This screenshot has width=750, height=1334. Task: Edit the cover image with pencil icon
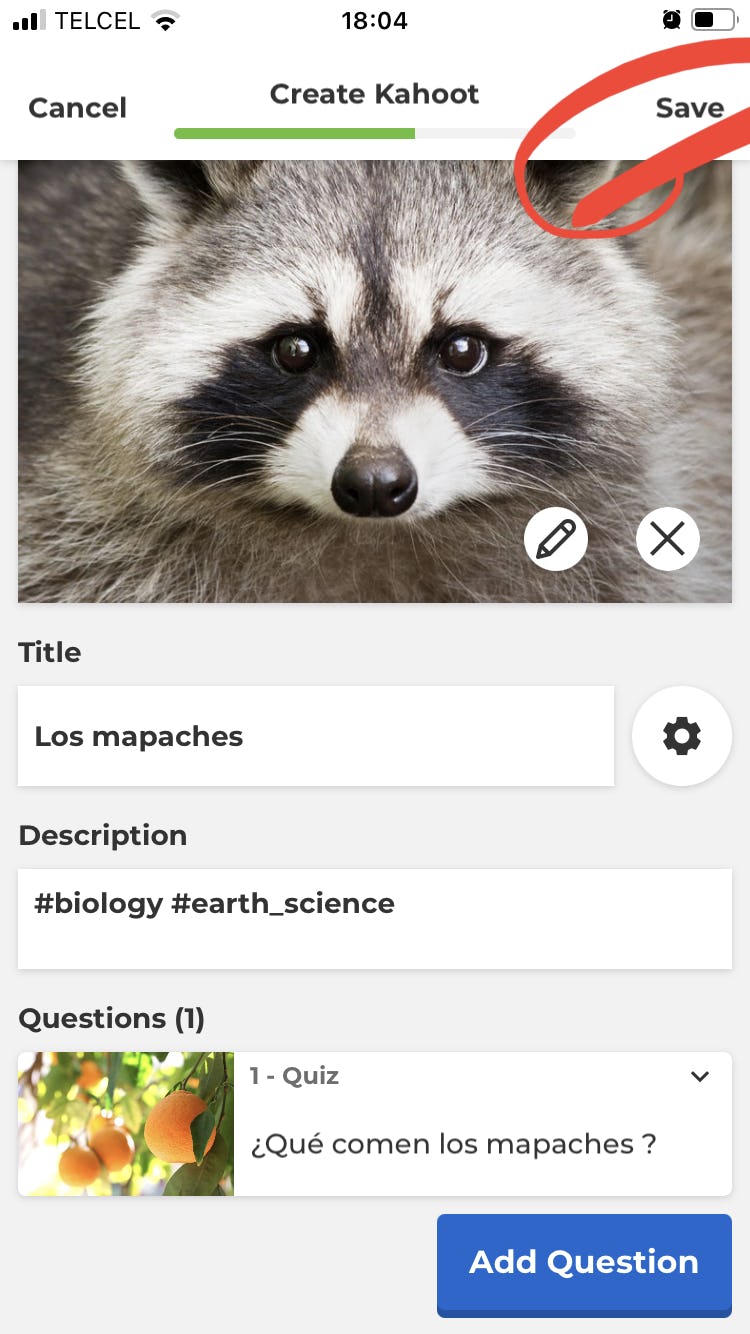point(556,540)
